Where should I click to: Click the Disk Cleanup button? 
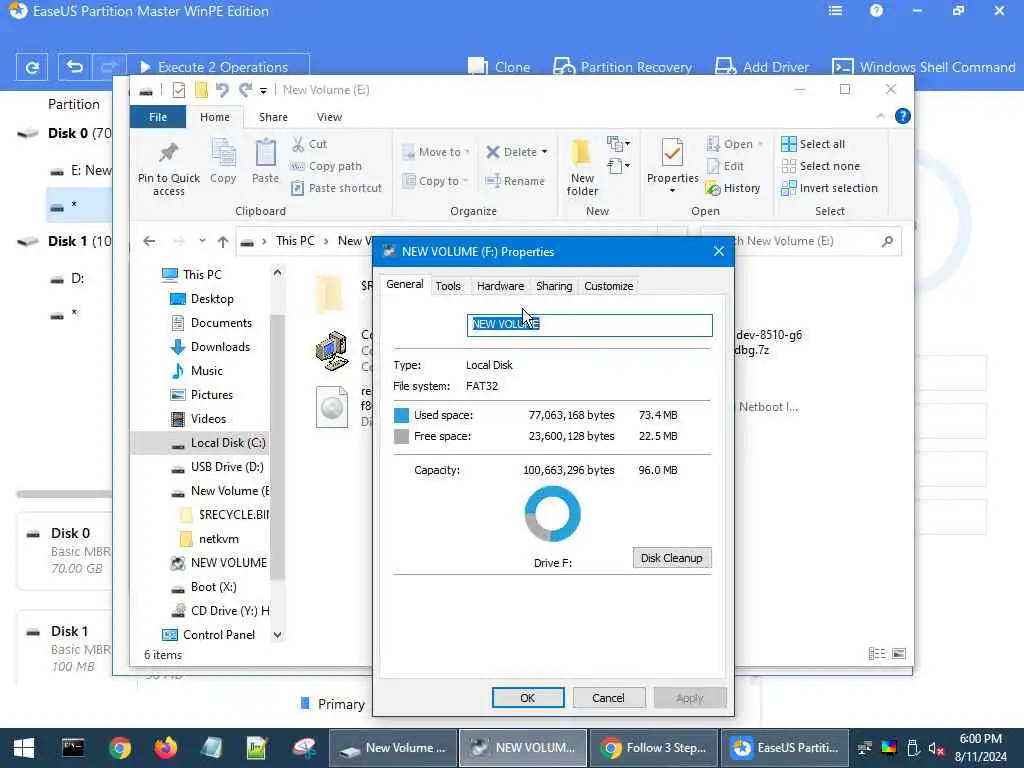(x=671, y=558)
